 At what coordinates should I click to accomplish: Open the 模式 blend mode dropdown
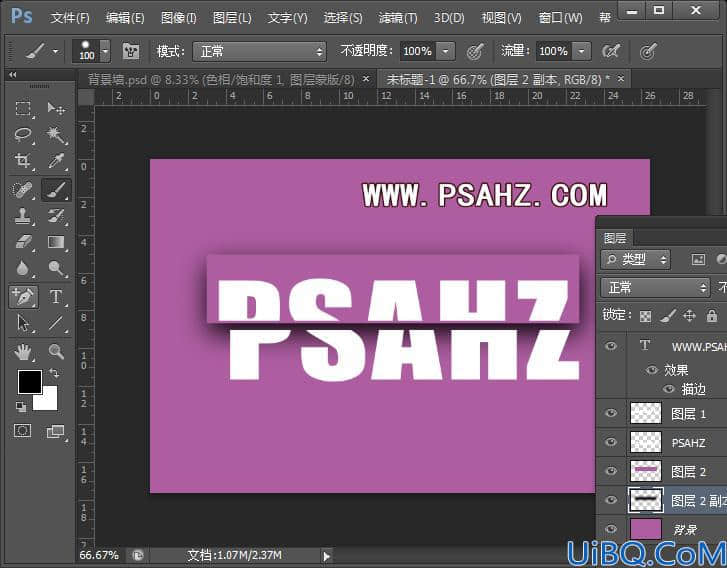pos(260,51)
